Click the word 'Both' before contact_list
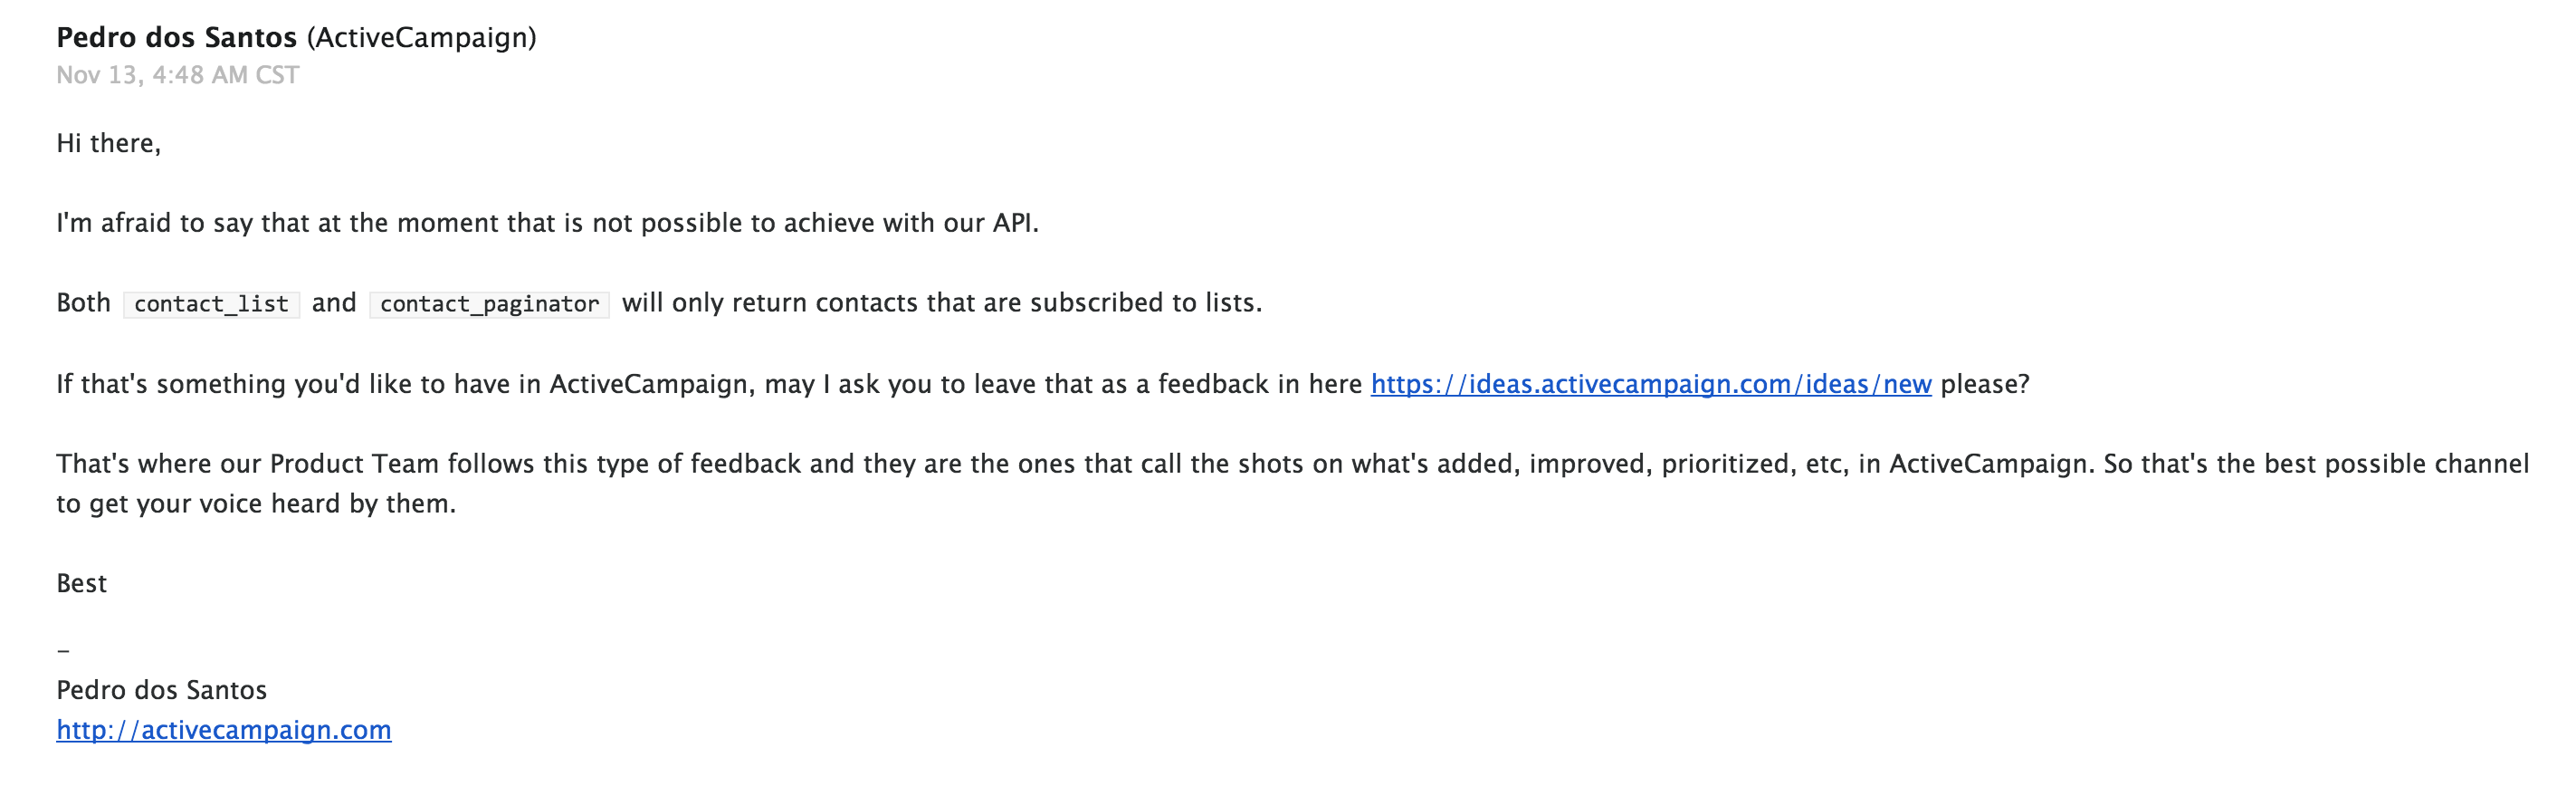 point(84,303)
